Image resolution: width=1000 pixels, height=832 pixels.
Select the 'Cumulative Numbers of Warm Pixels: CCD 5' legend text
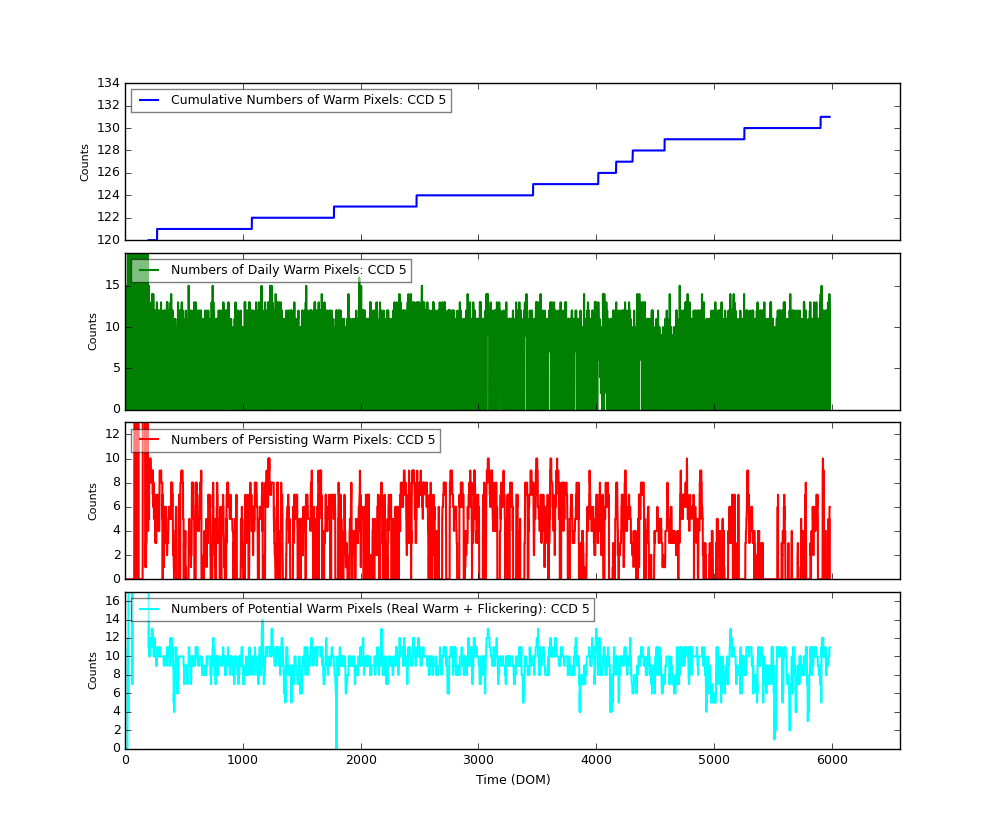[x=308, y=100]
